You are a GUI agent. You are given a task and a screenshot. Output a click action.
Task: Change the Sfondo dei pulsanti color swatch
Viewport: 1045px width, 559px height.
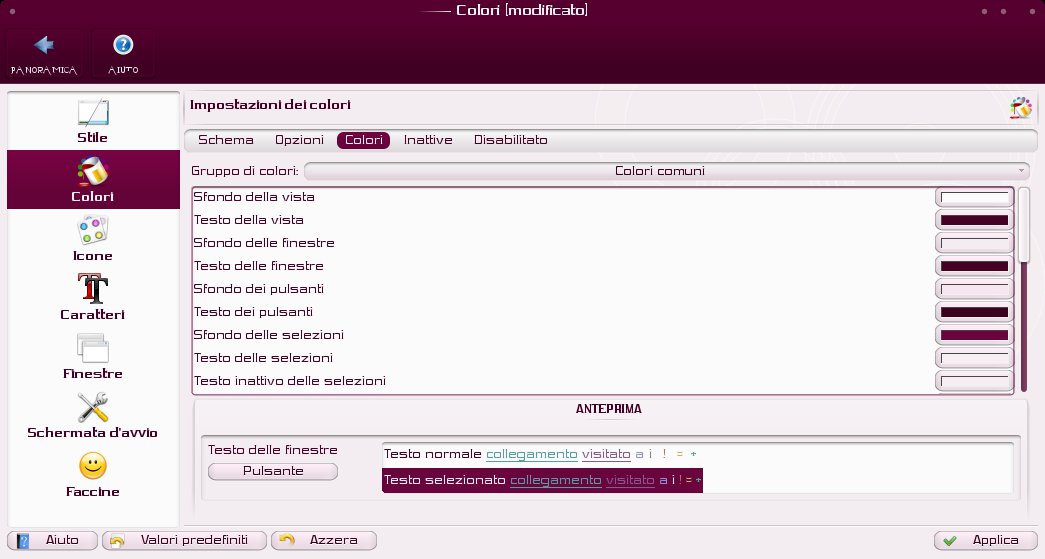coord(974,289)
